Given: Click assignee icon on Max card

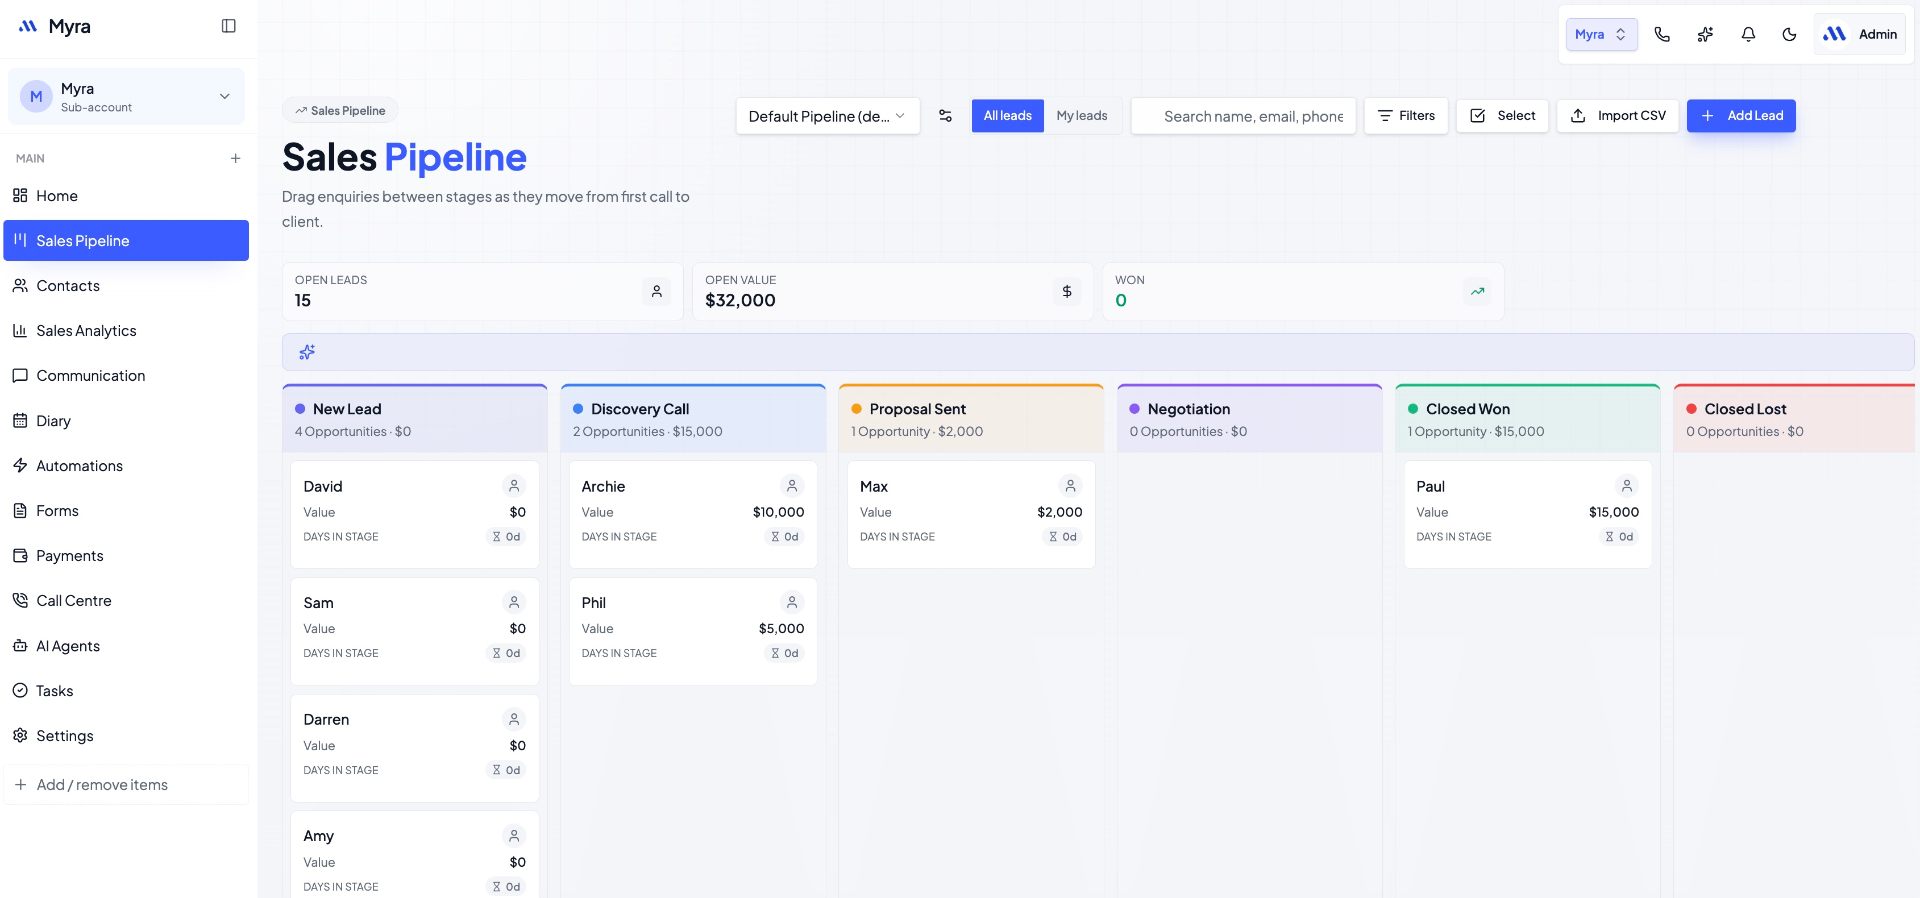Looking at the screenshot, I should pyautogui.click(x=1071, y=486).
